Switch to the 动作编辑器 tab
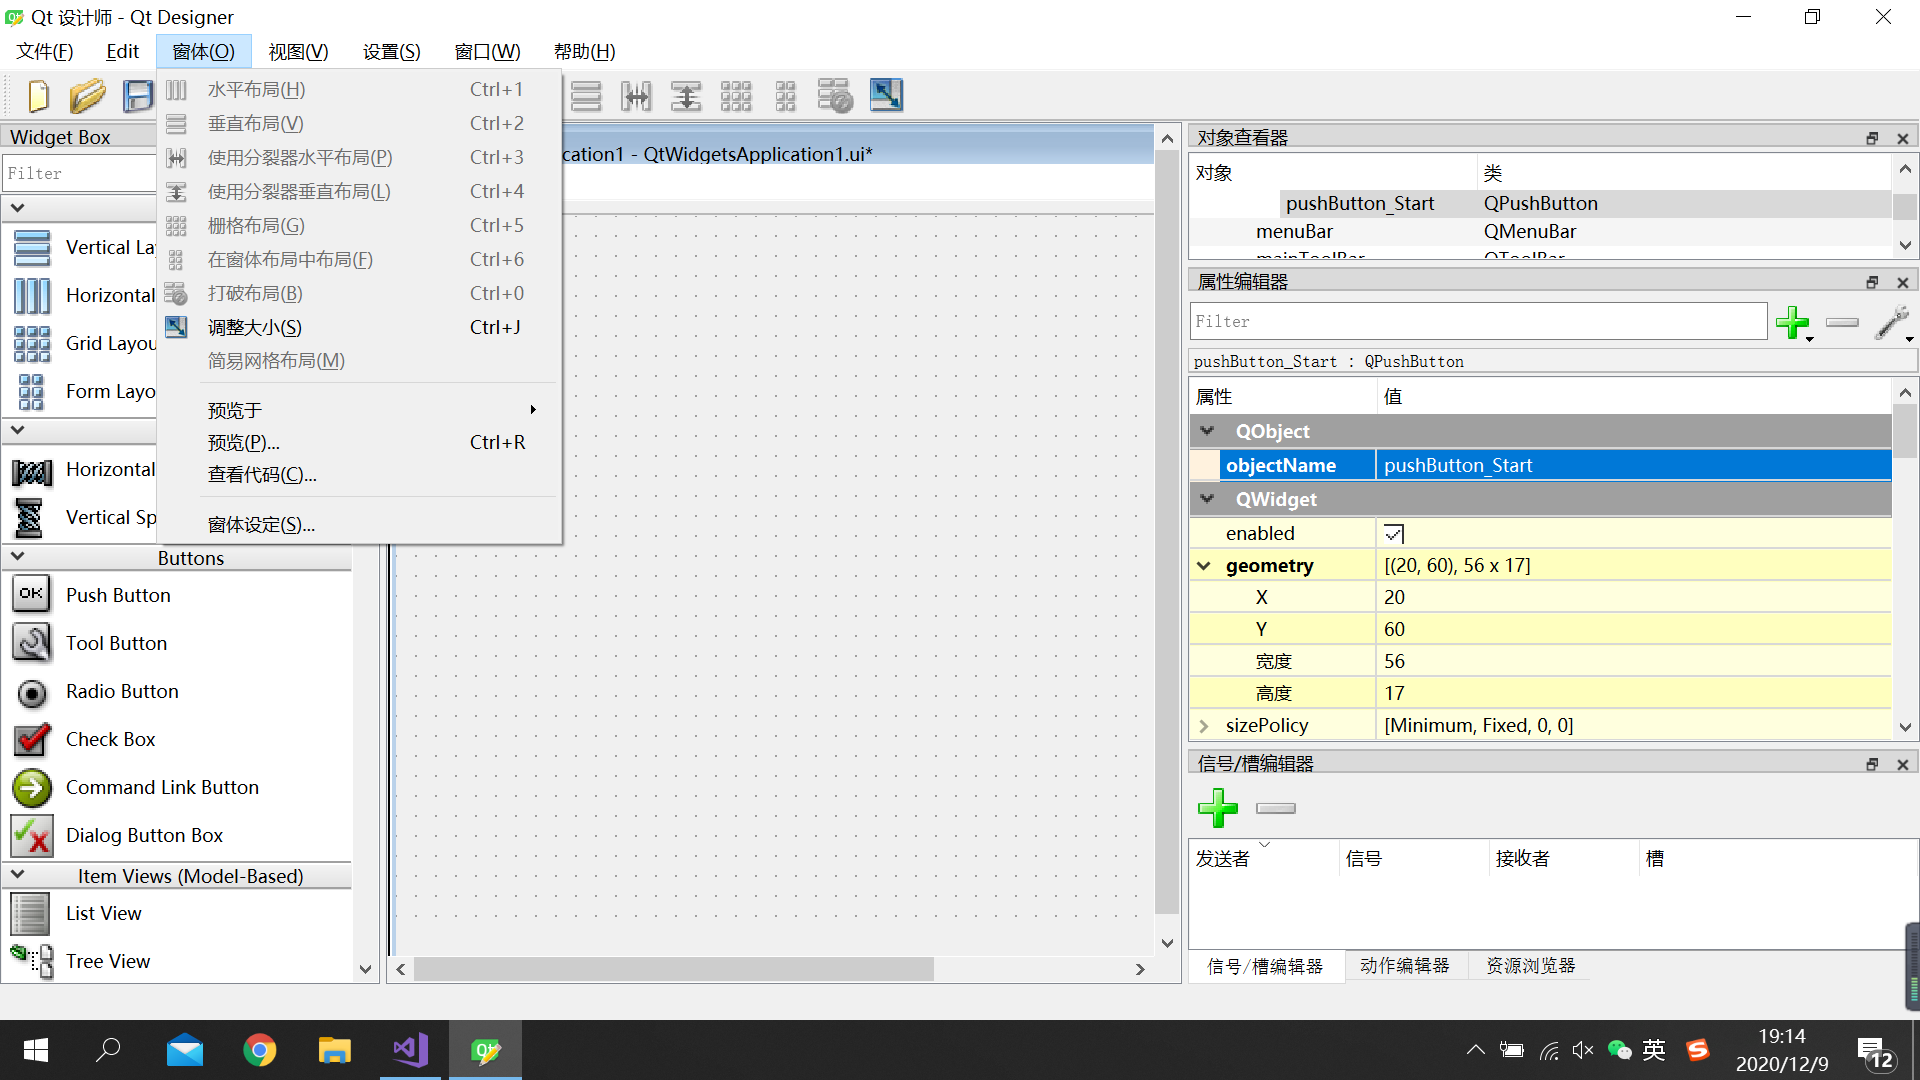Image resolution: width=1920 pixels, height=1080 pixels. click(1404, 966)
